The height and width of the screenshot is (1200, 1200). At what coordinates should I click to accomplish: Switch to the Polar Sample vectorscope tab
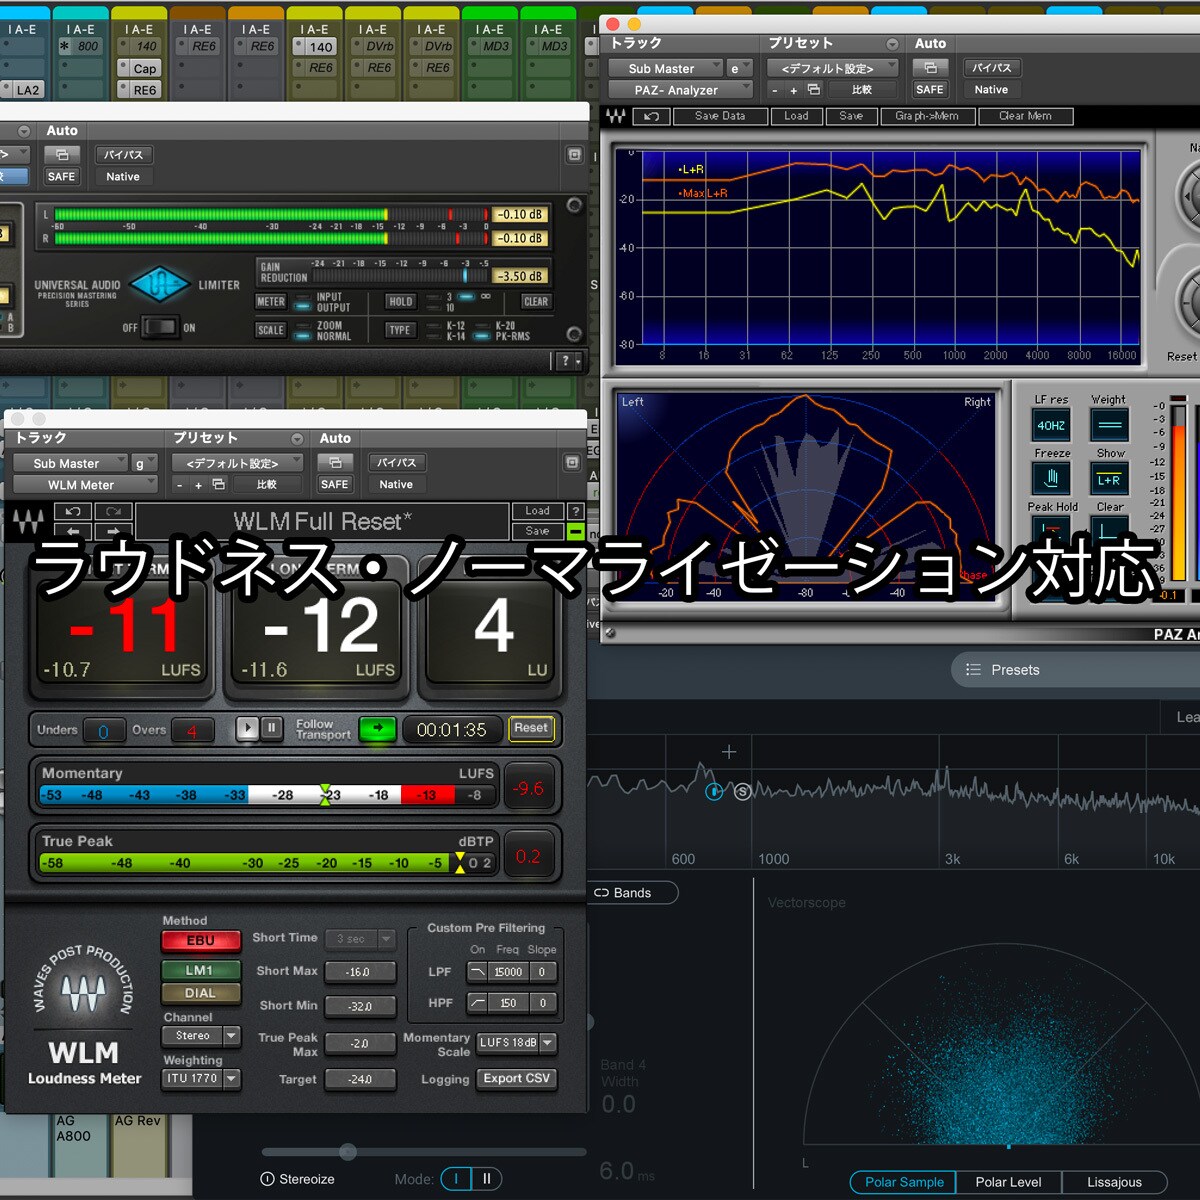click(x=904, y=1182)
